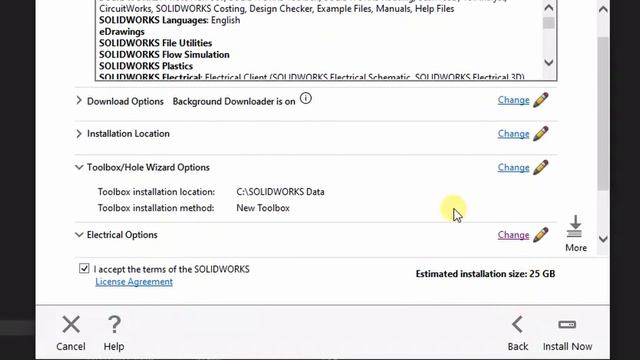This screenshot has width=640, height=360.
Task: Click the SOLIDWORKS Languages: English line
Action: 169,20
